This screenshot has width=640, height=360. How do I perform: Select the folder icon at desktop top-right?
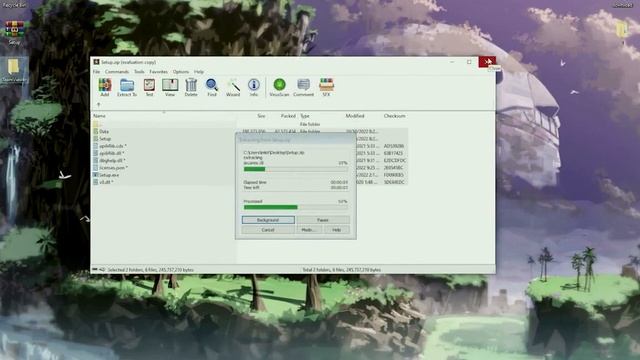(622, 30)
